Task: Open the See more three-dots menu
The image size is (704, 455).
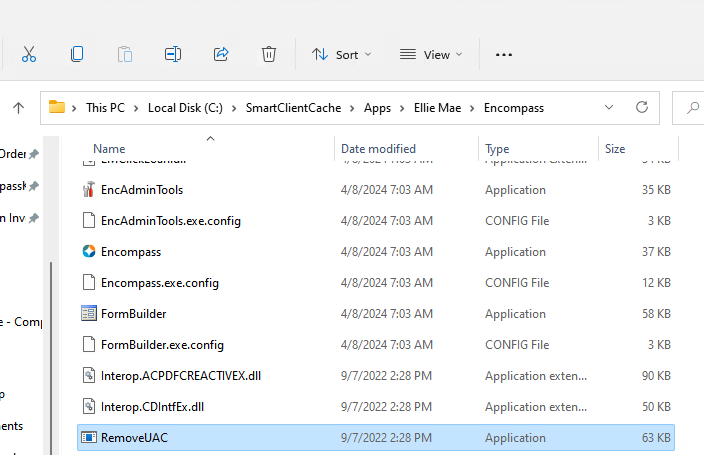Action: (x=504, y=55)
